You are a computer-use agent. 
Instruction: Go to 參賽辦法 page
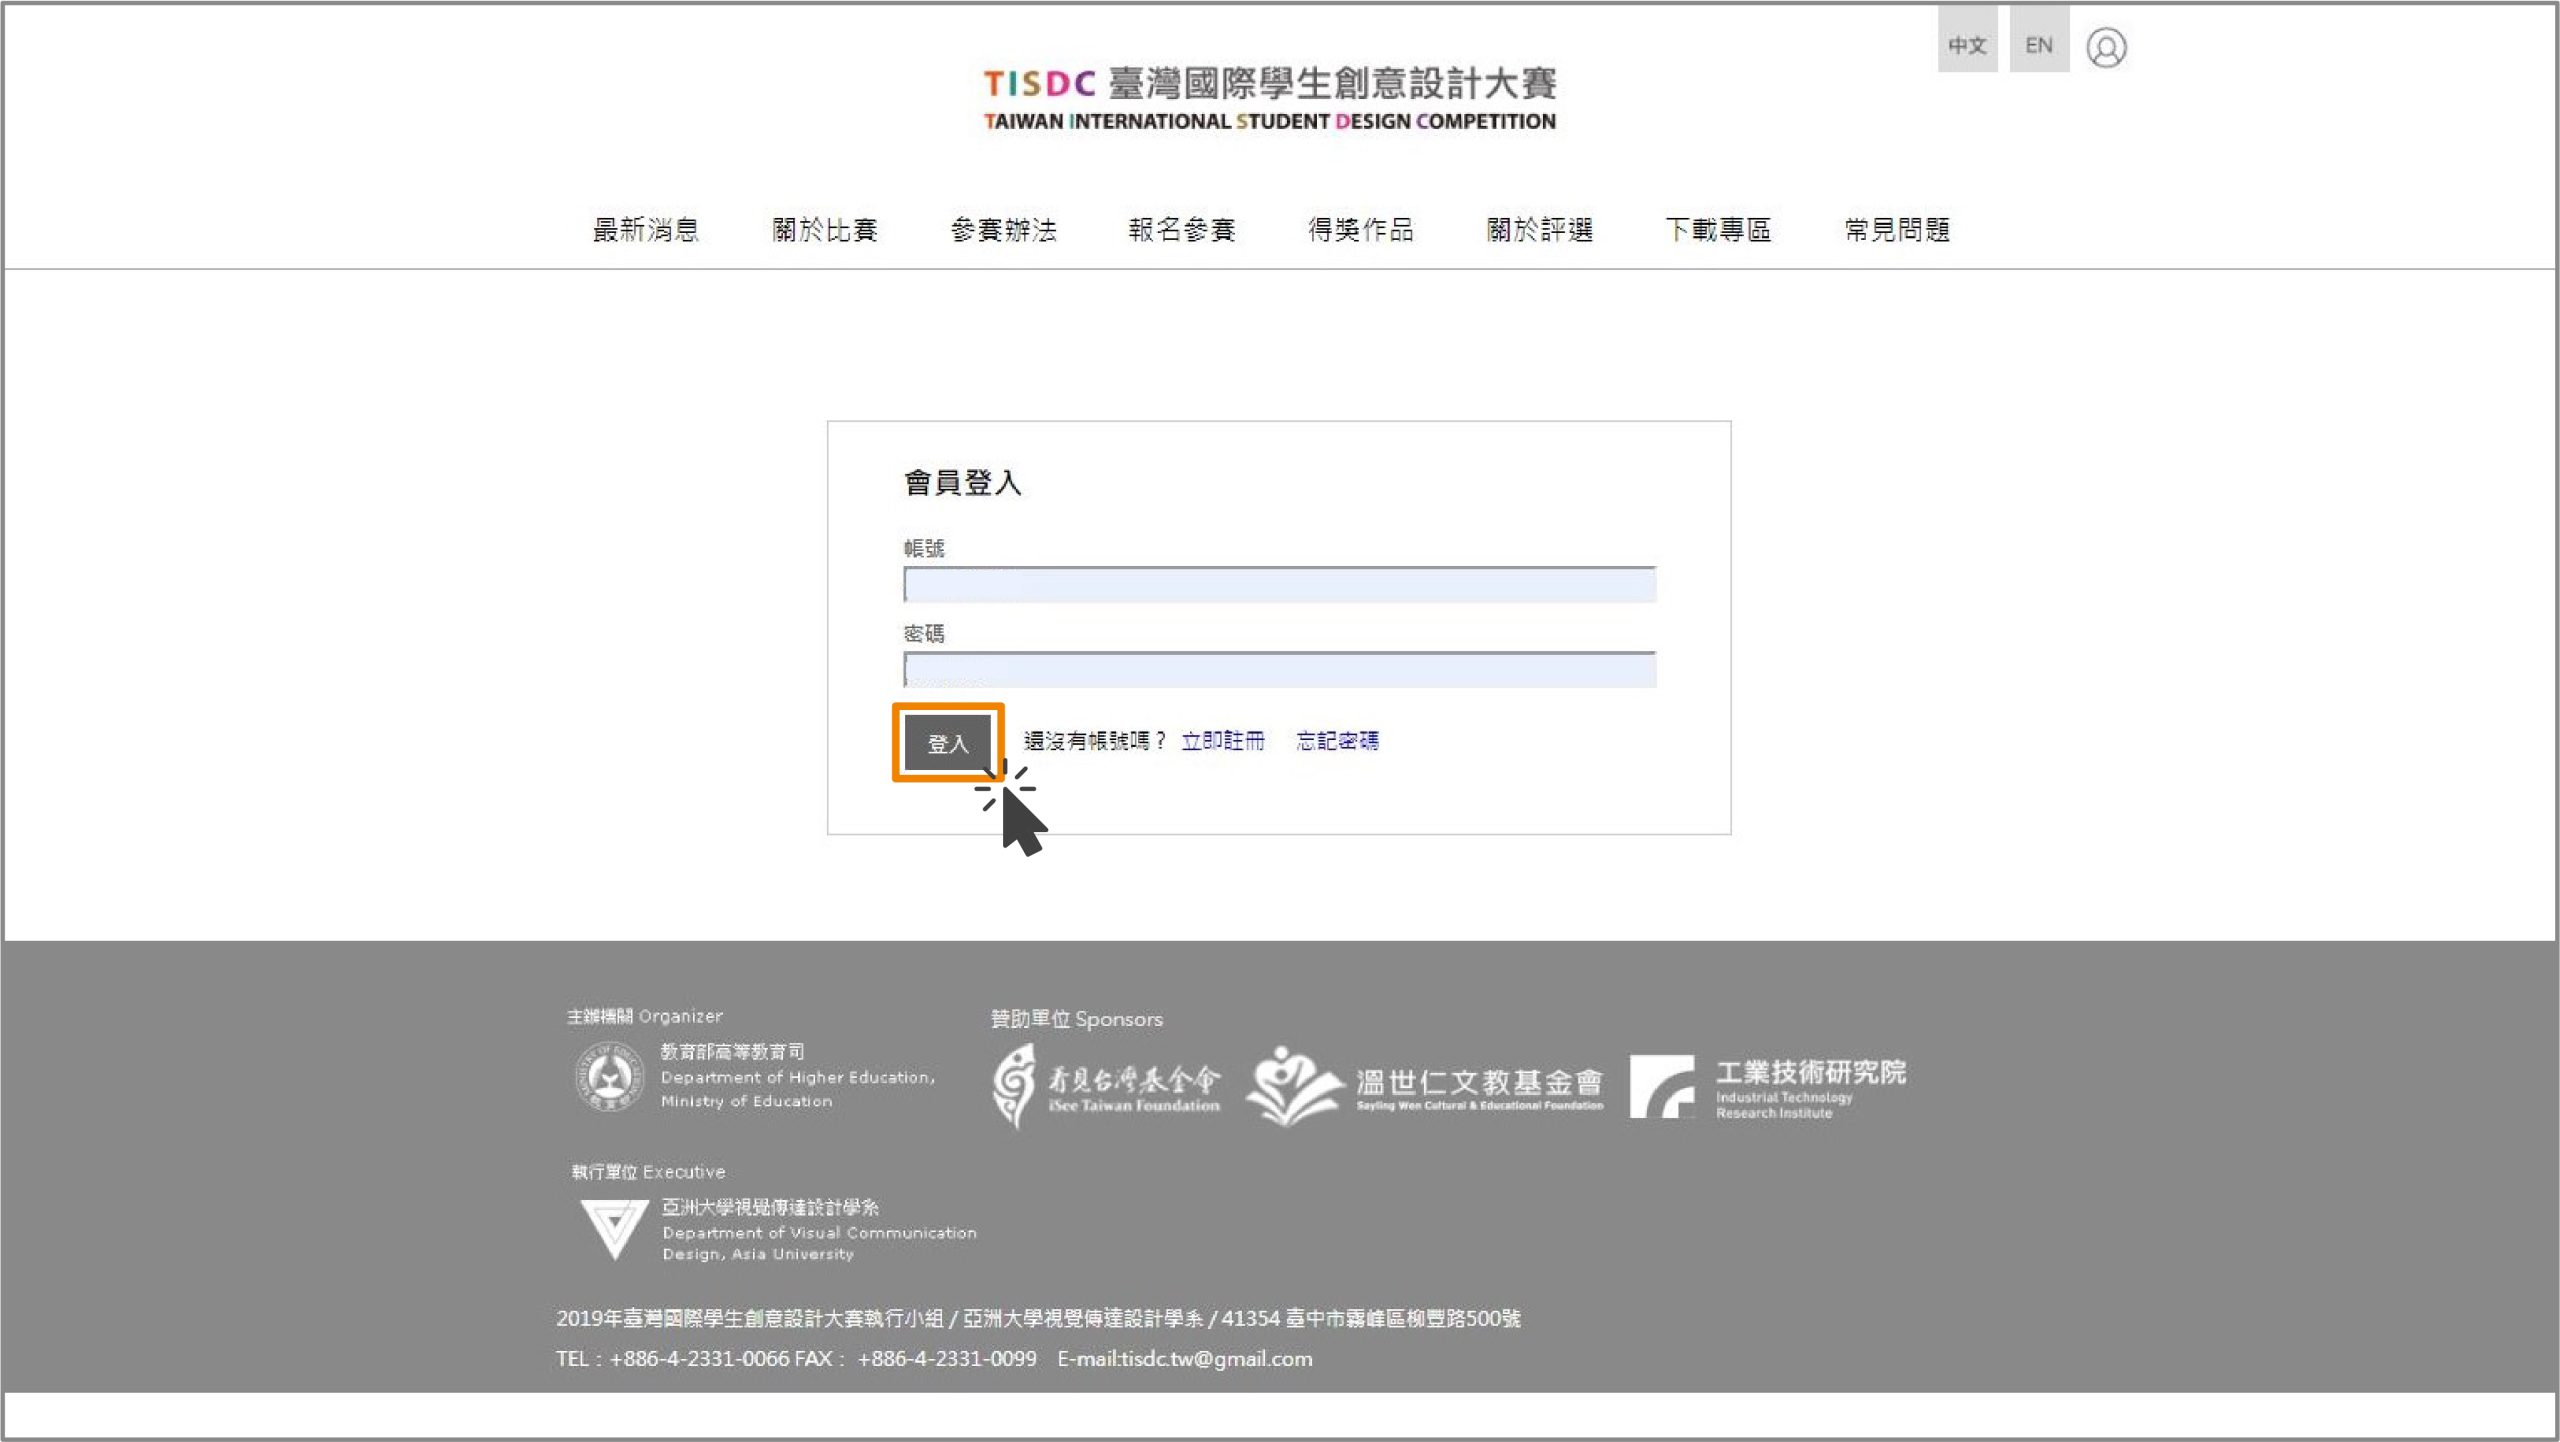1003,230
